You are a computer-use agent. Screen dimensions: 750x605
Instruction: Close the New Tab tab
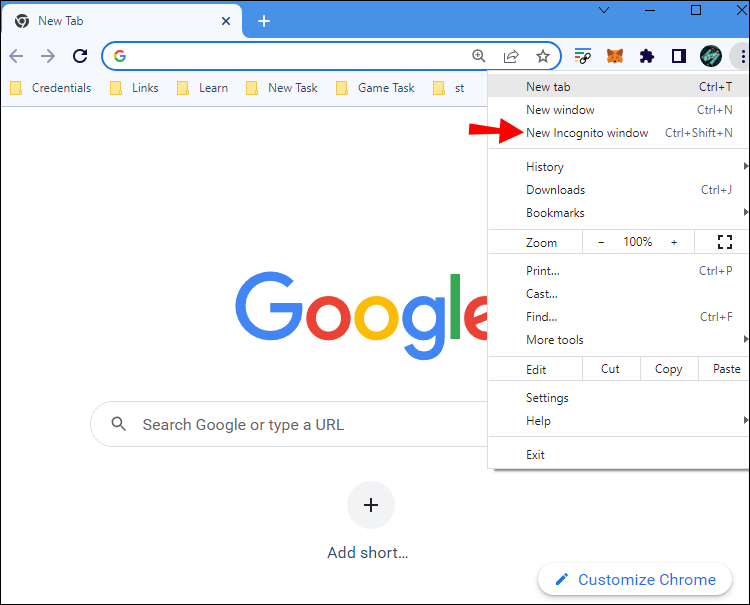[226, 21]
